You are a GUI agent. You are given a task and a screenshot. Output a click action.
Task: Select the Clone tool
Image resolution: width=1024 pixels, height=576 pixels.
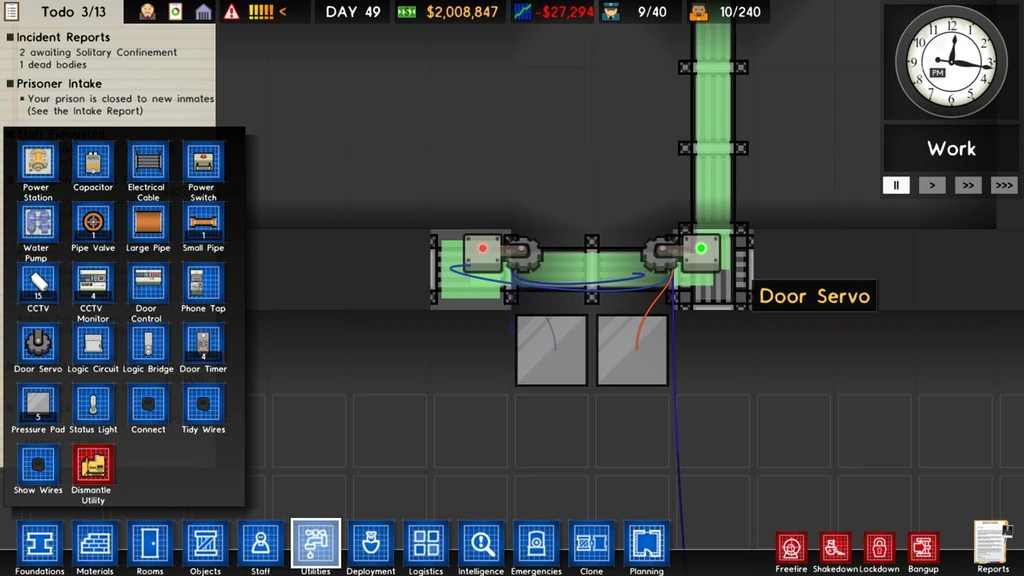click(591, 543)
